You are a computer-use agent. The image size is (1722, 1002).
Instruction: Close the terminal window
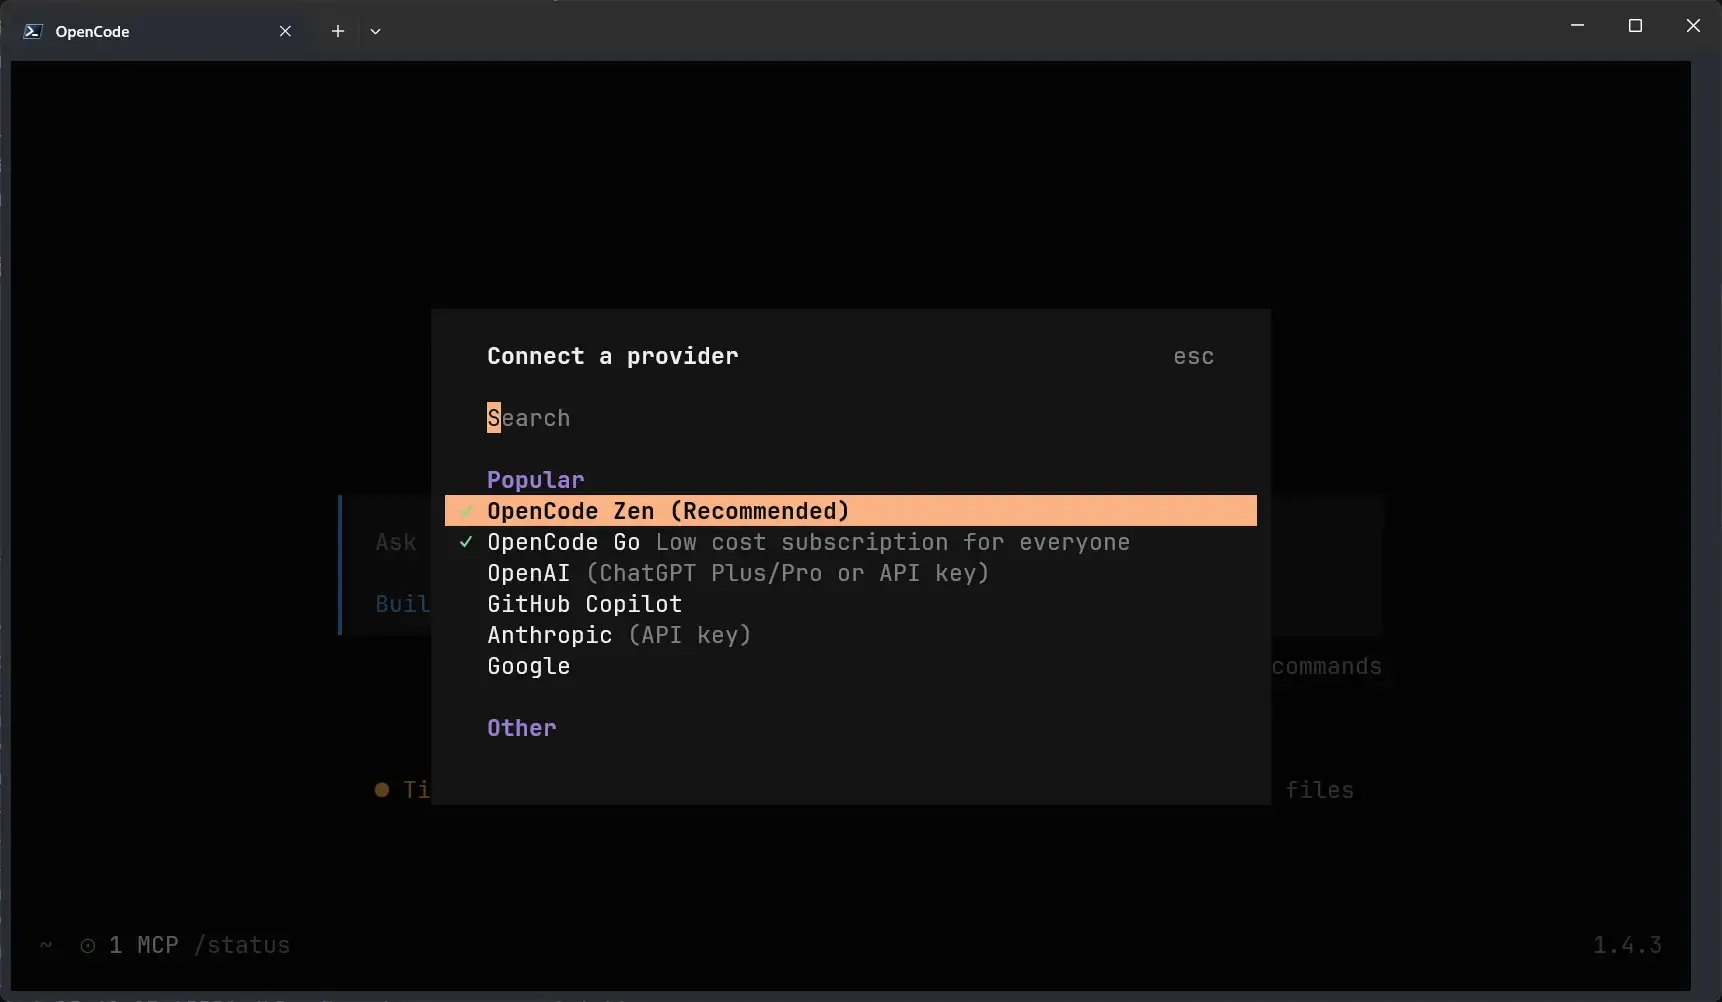[1693, 25]
